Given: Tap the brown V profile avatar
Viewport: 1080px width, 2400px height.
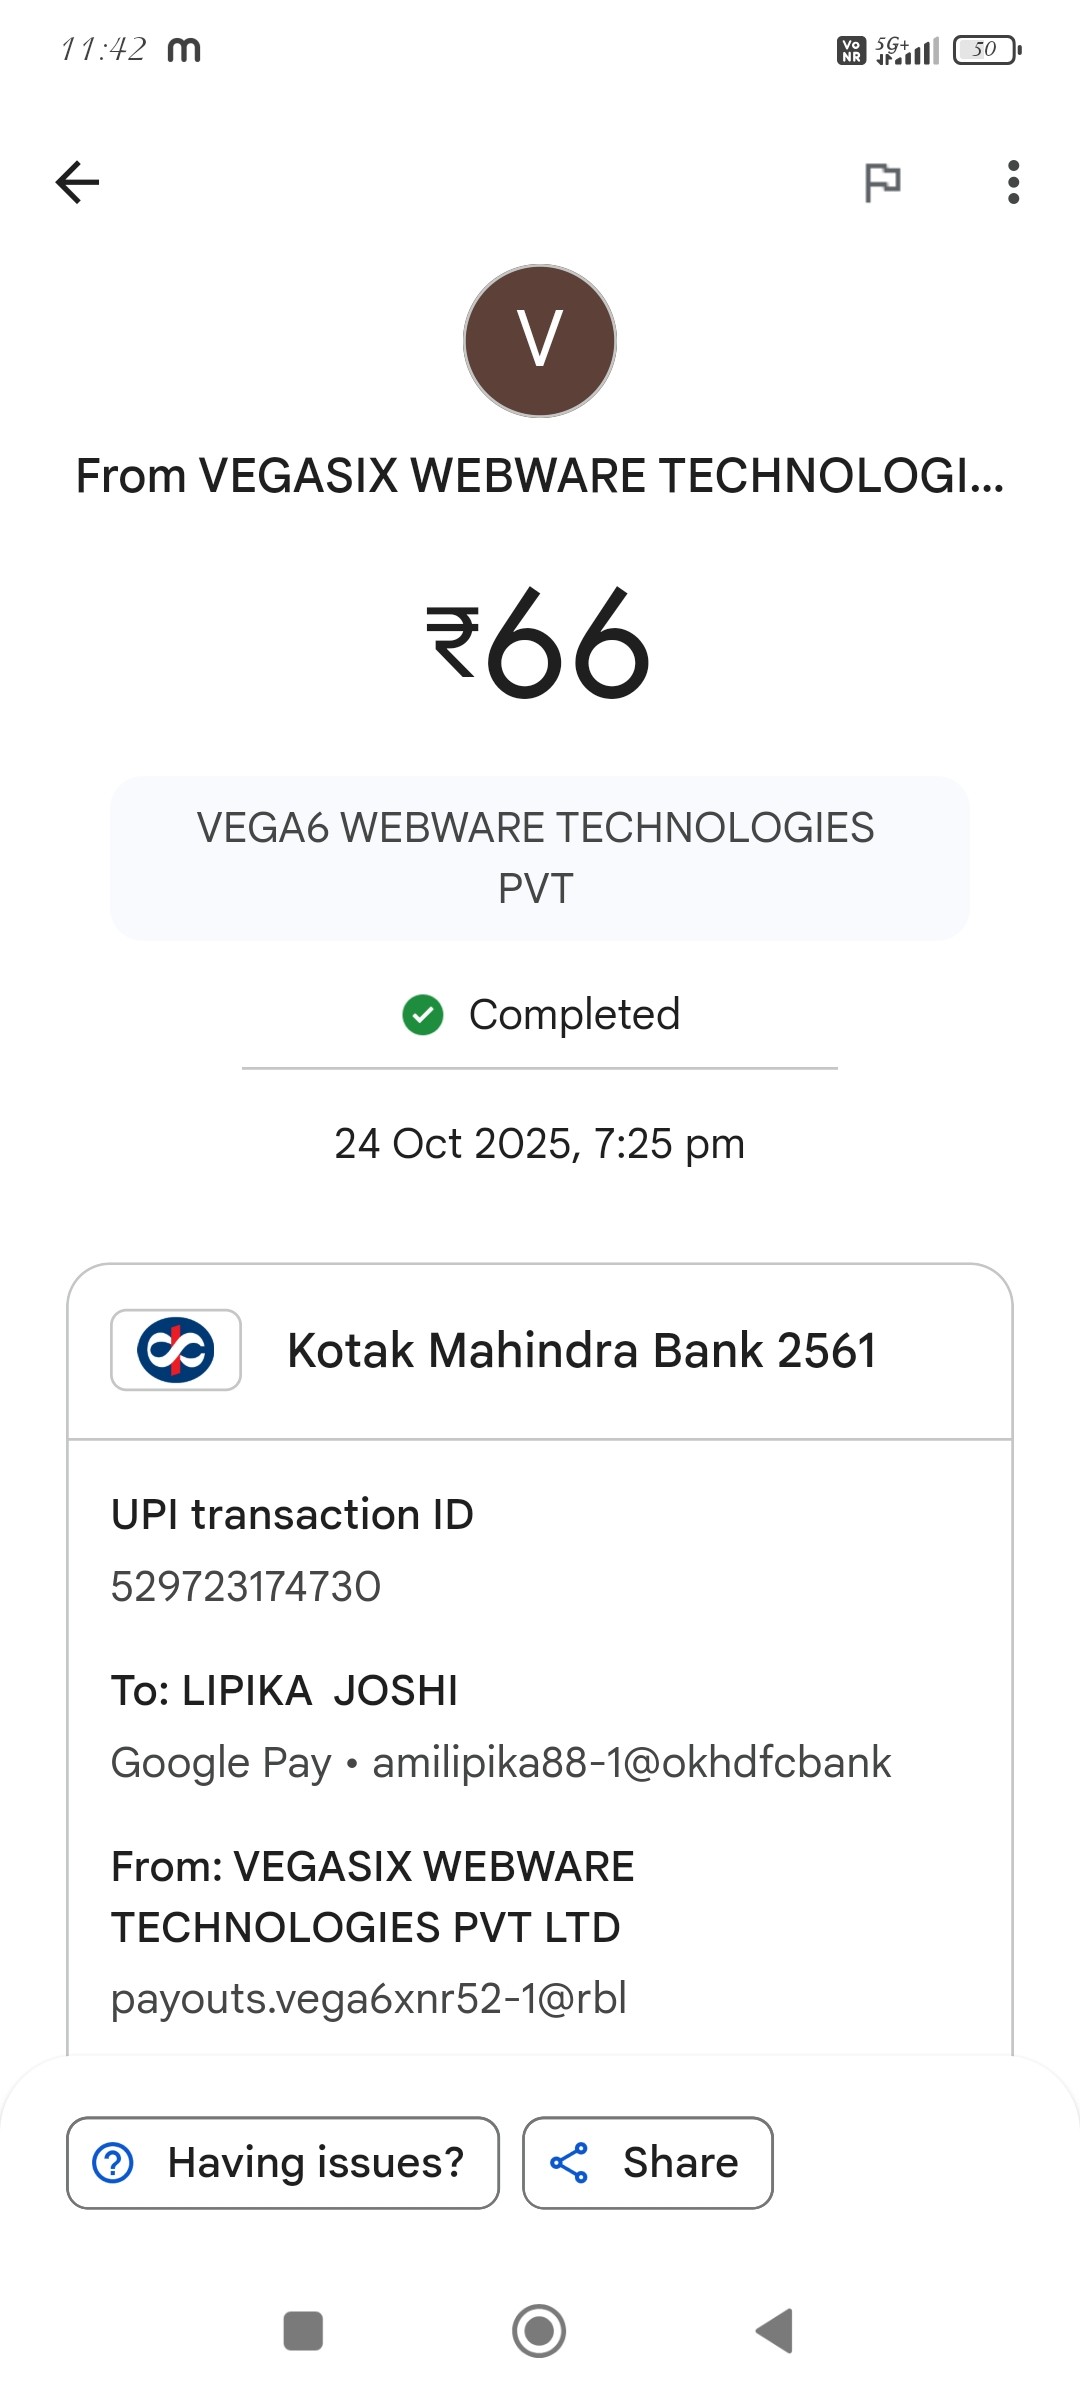Looking at the screenshot, I should pos(540,341).
